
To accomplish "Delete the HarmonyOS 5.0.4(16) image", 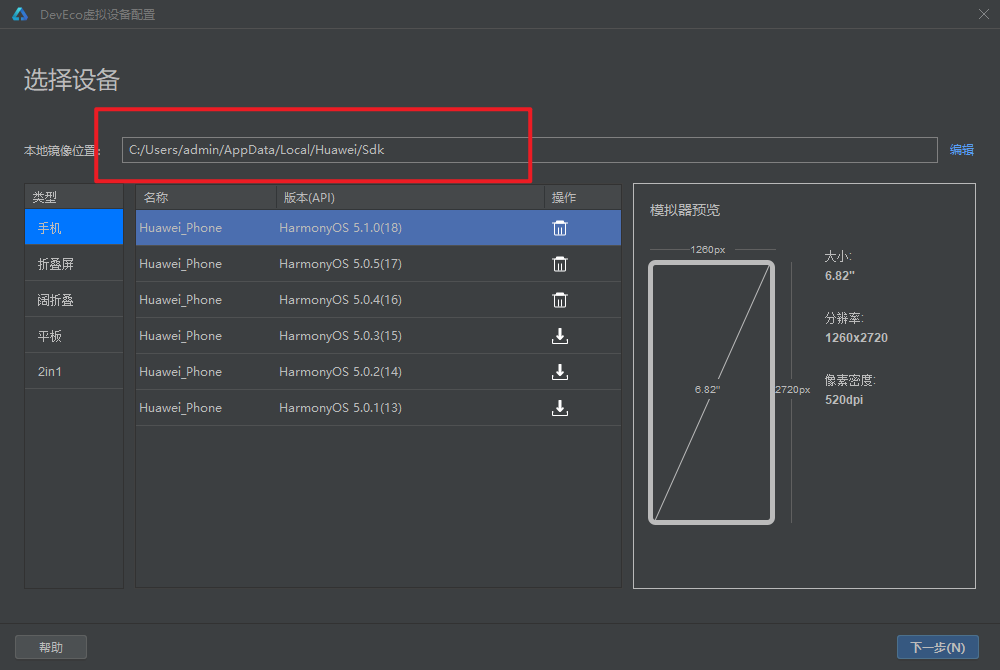I will click(559, 300).
